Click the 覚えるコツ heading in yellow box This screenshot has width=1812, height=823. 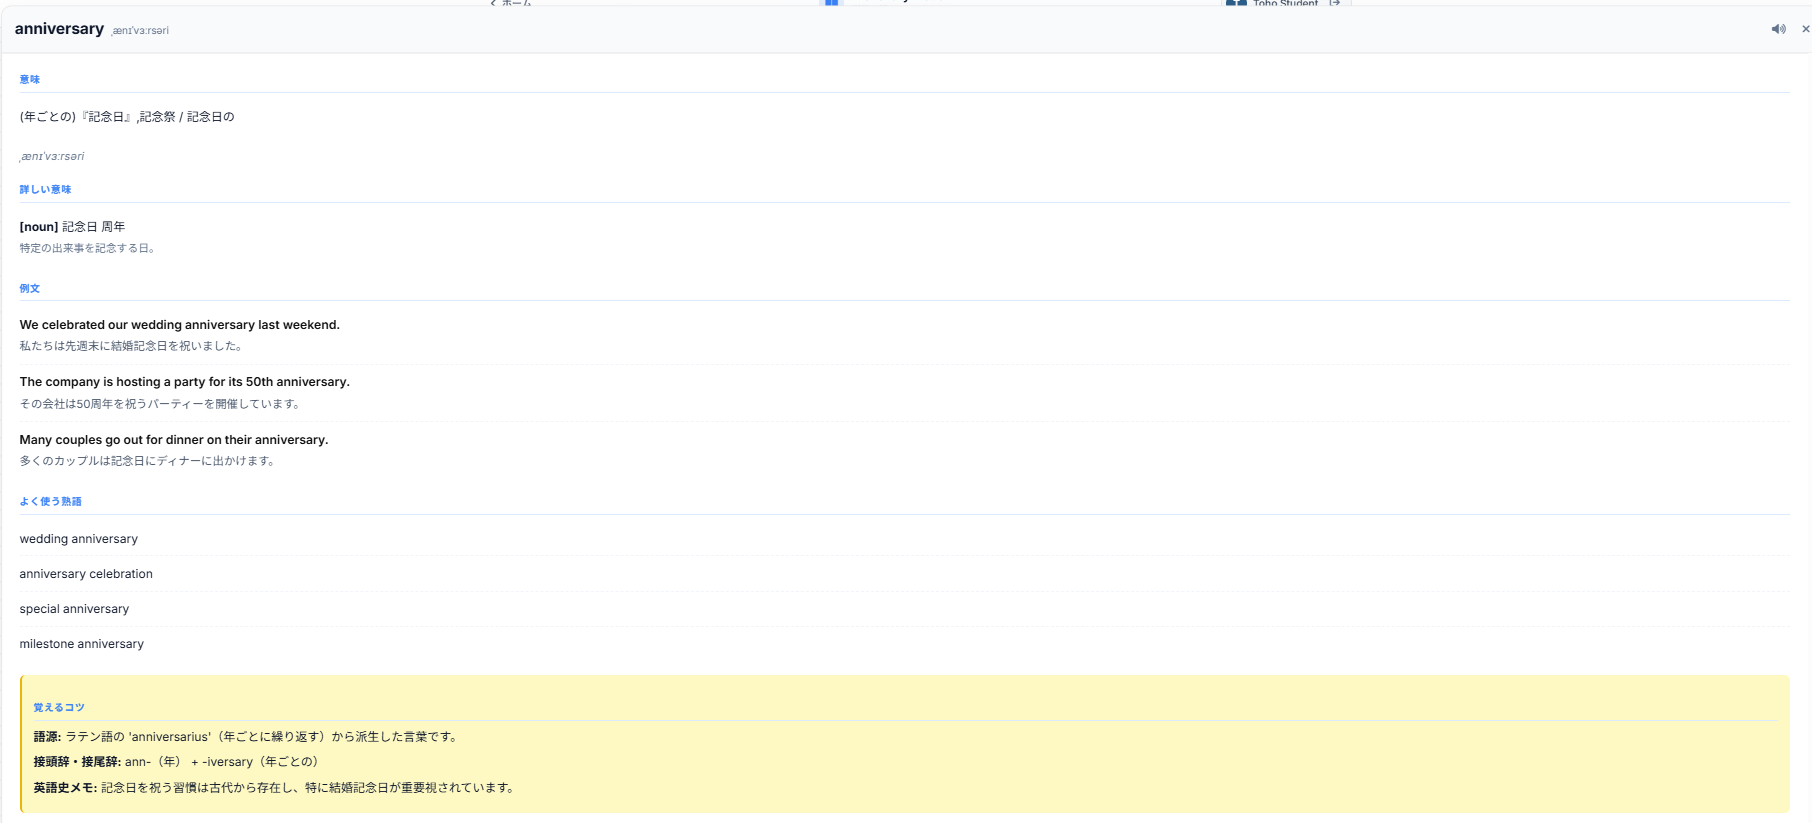(x=59, y=707)
